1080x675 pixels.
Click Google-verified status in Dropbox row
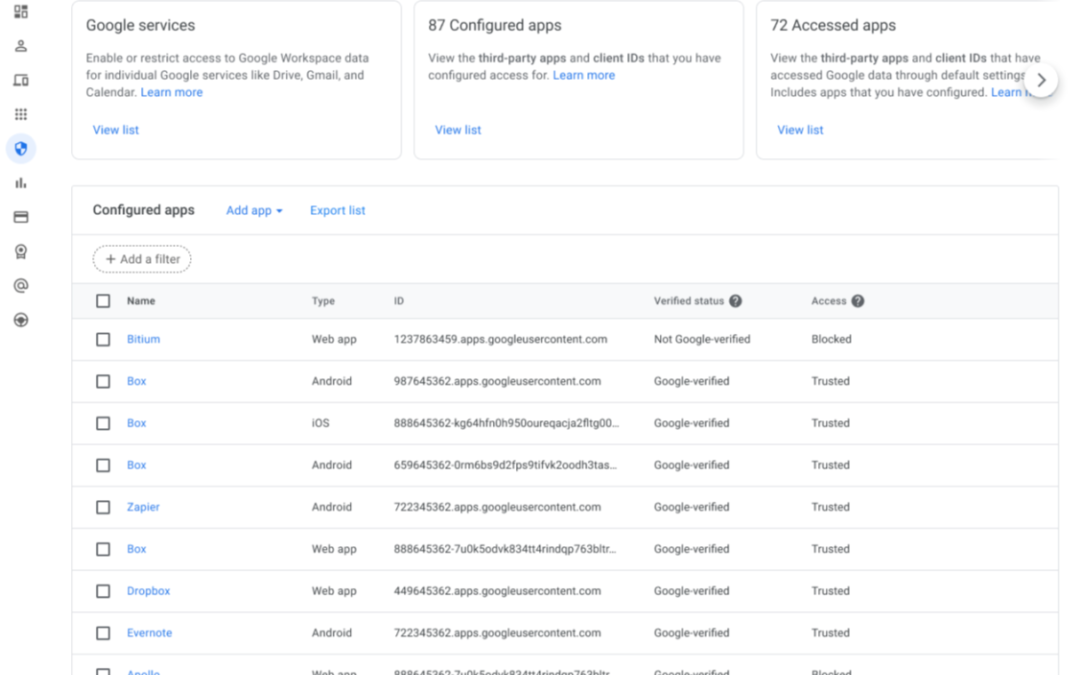point(692,591)
